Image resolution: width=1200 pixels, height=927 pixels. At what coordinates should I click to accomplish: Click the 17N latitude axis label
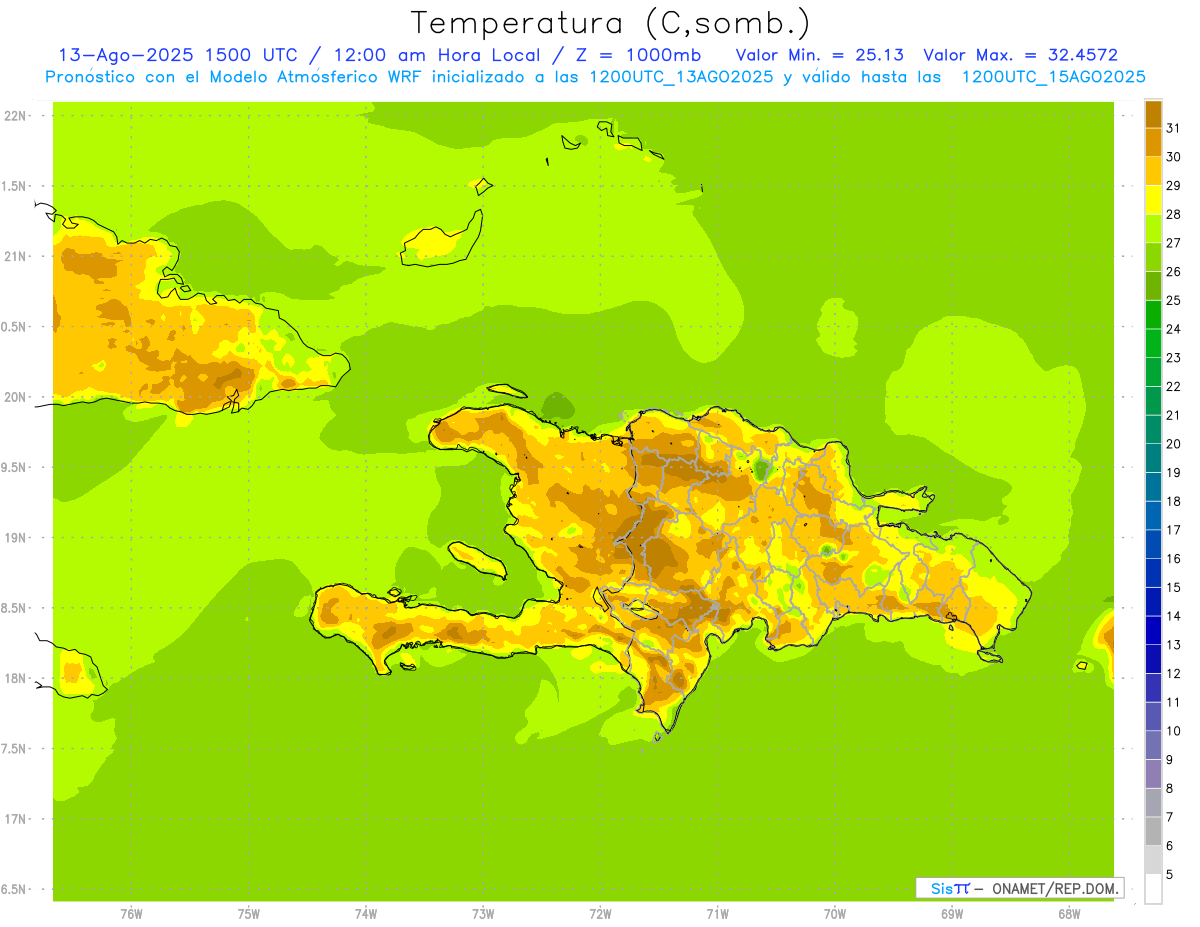tap(16, 819)
